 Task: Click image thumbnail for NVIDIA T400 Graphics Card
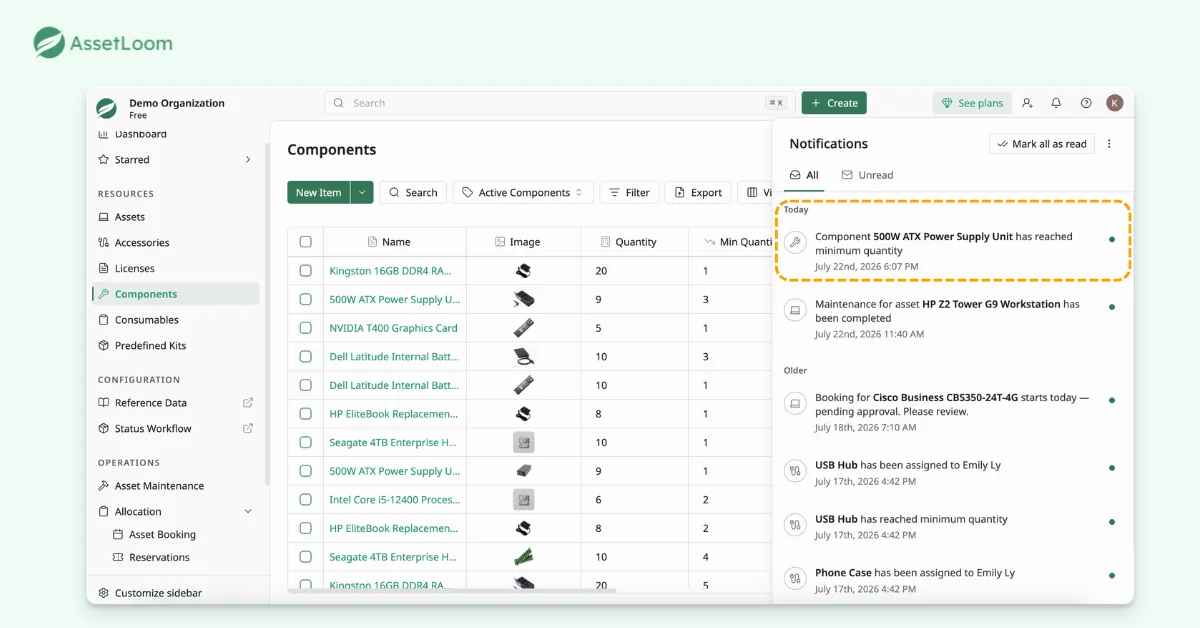[523, 327]
